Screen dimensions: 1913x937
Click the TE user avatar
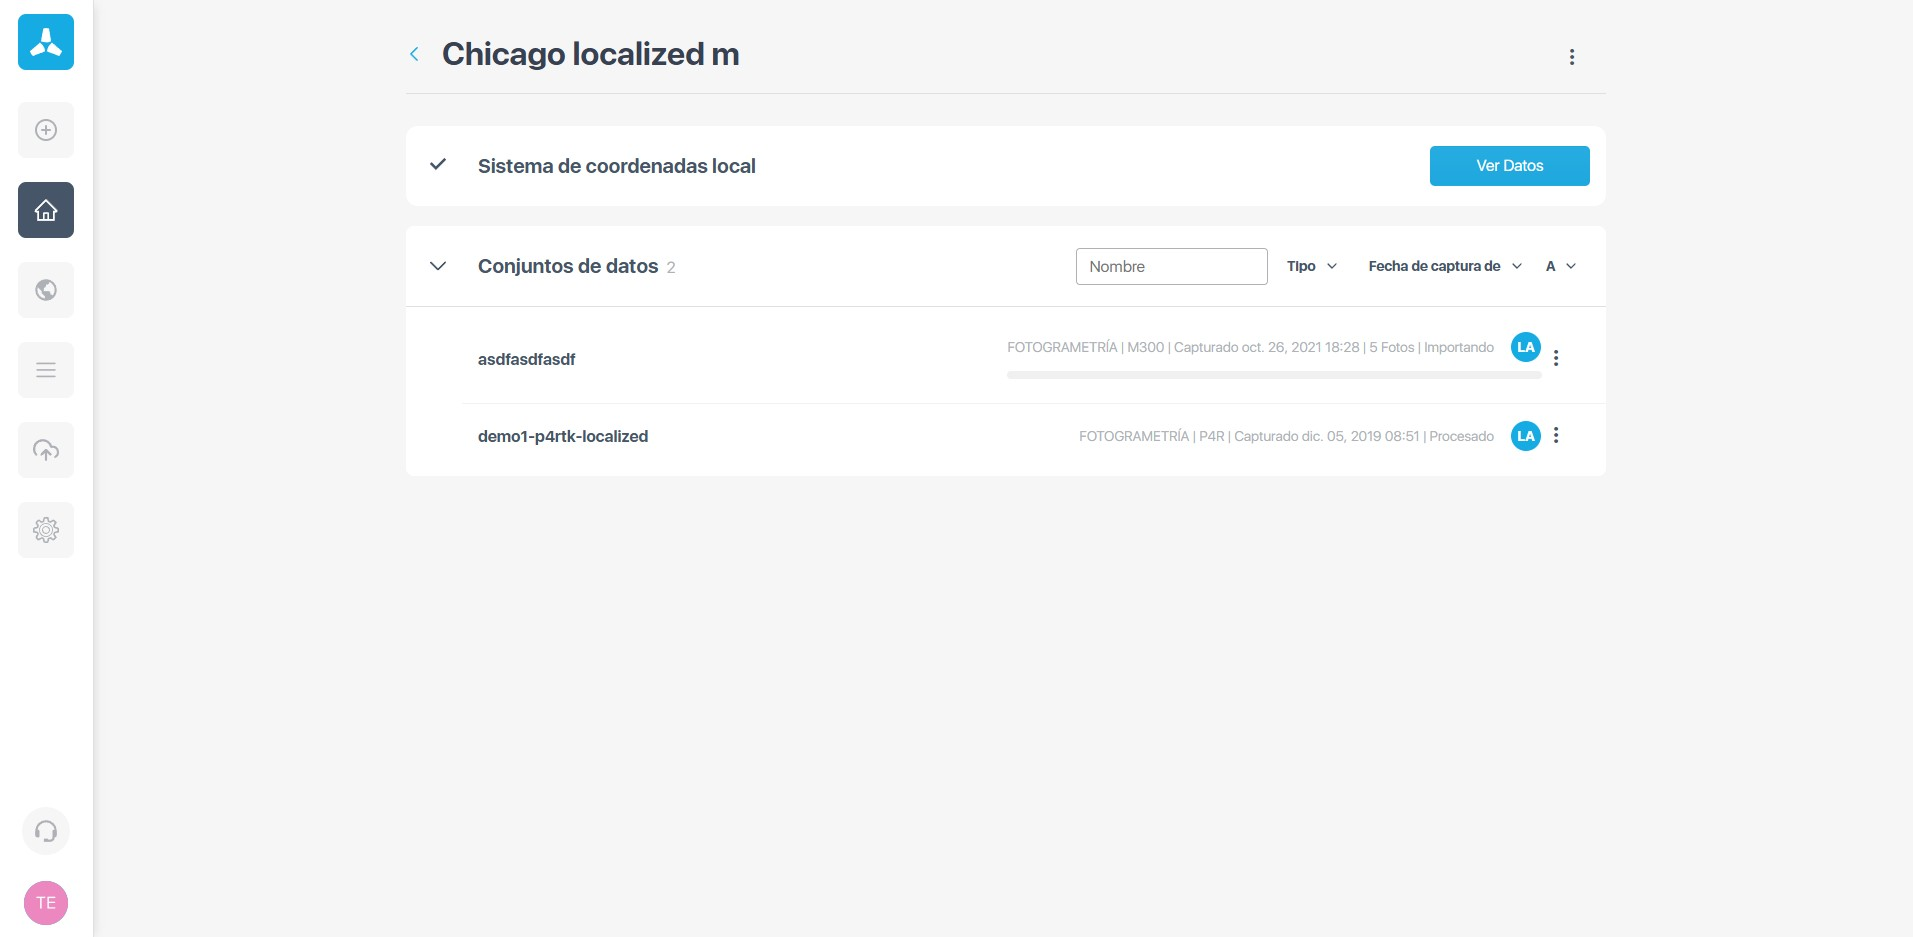point(46,903)
